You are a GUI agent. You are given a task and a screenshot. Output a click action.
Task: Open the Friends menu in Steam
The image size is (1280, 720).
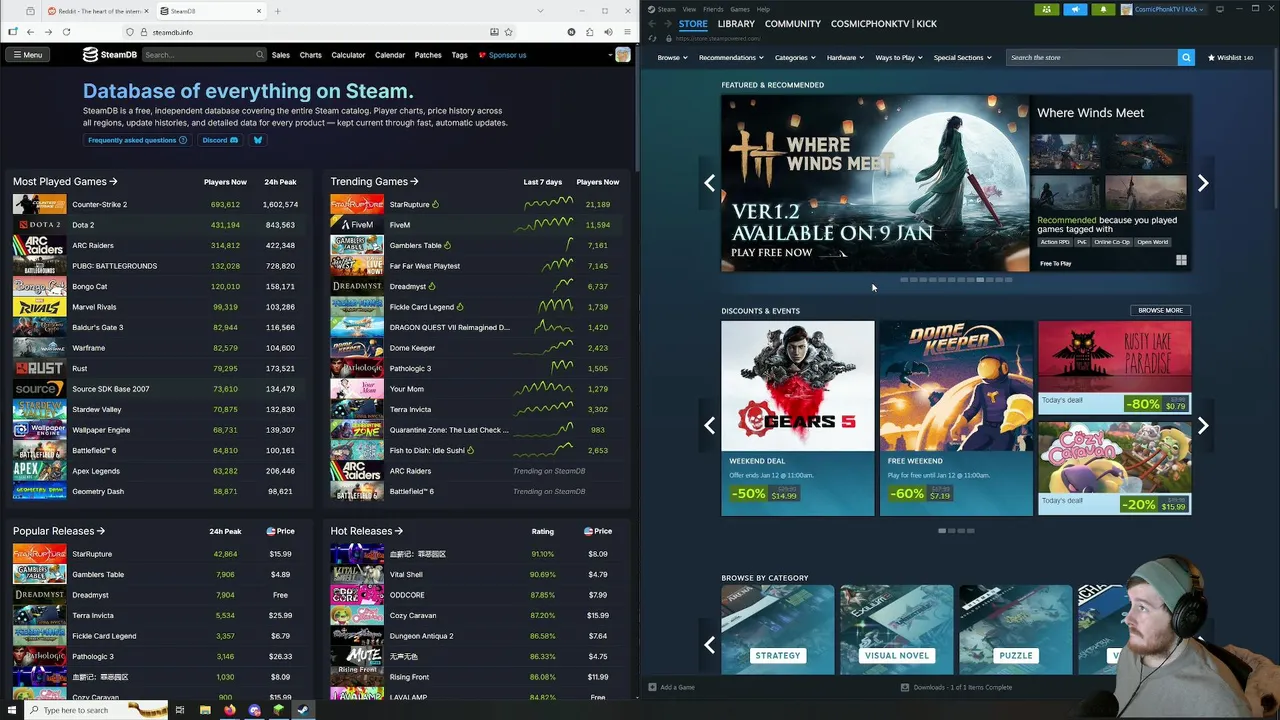click(713, 9)
